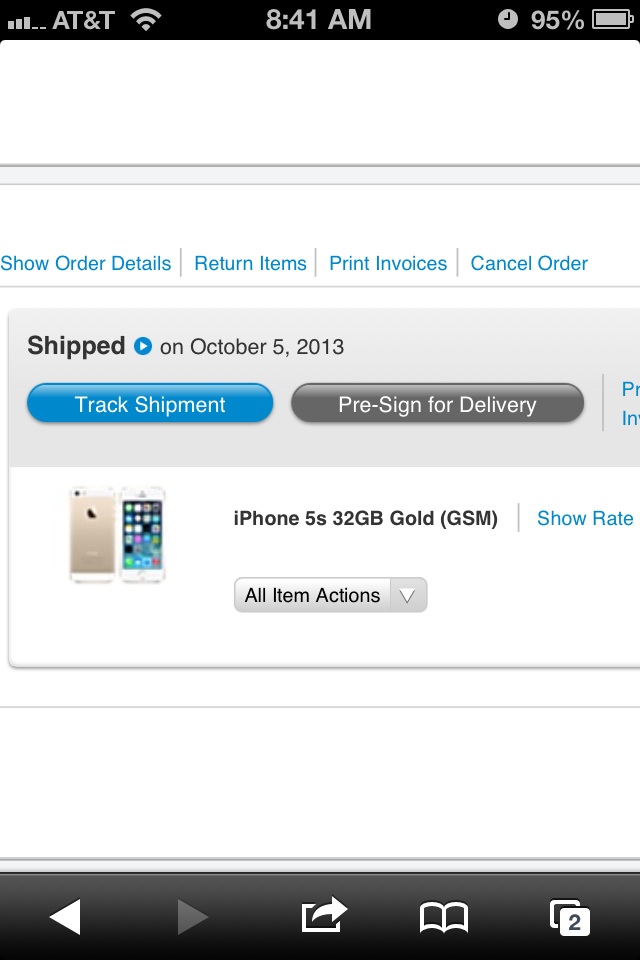Tap the Safari back arrow

click(66, 917)
